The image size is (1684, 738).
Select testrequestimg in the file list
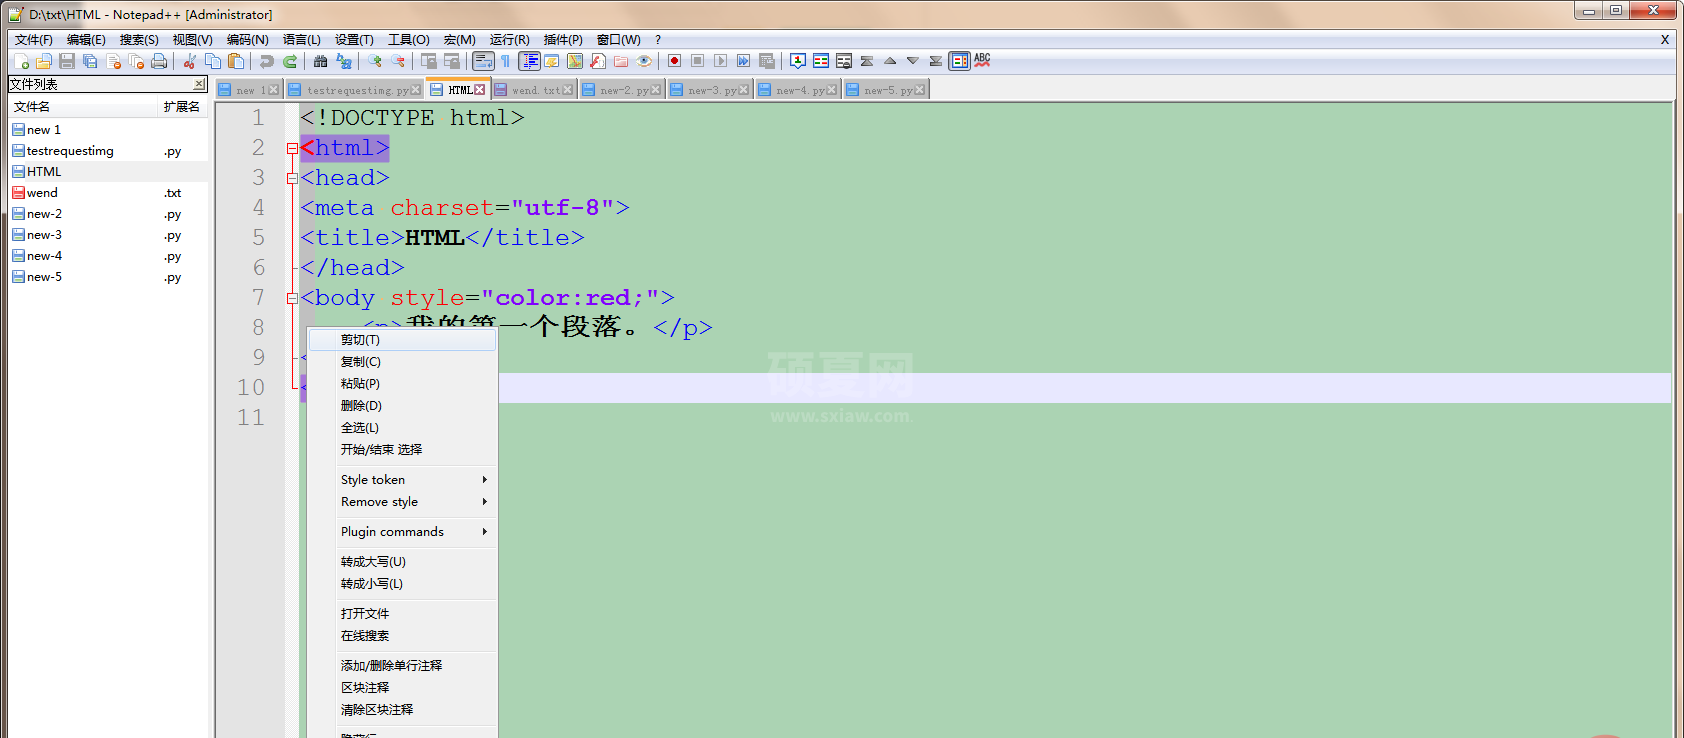click(x=70, y=151)
